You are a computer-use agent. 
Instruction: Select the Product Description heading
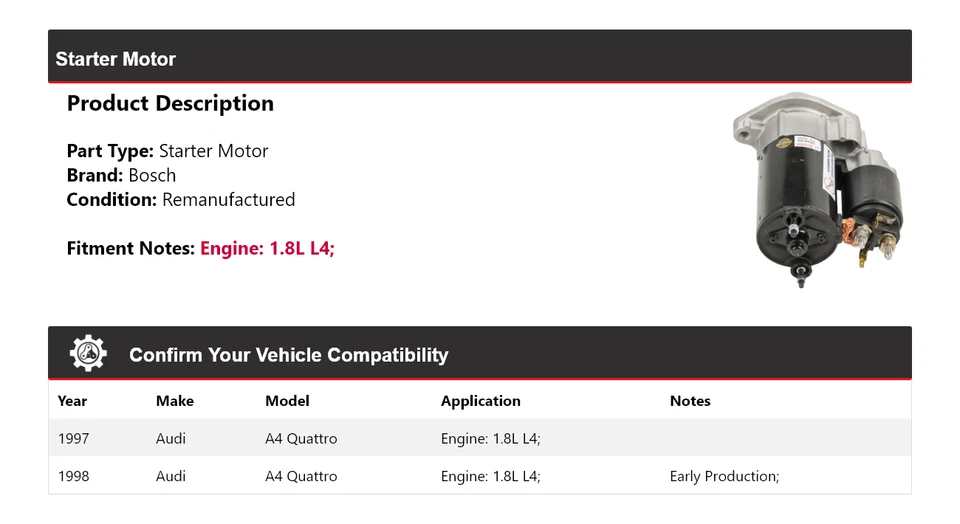tap(170, 104)
